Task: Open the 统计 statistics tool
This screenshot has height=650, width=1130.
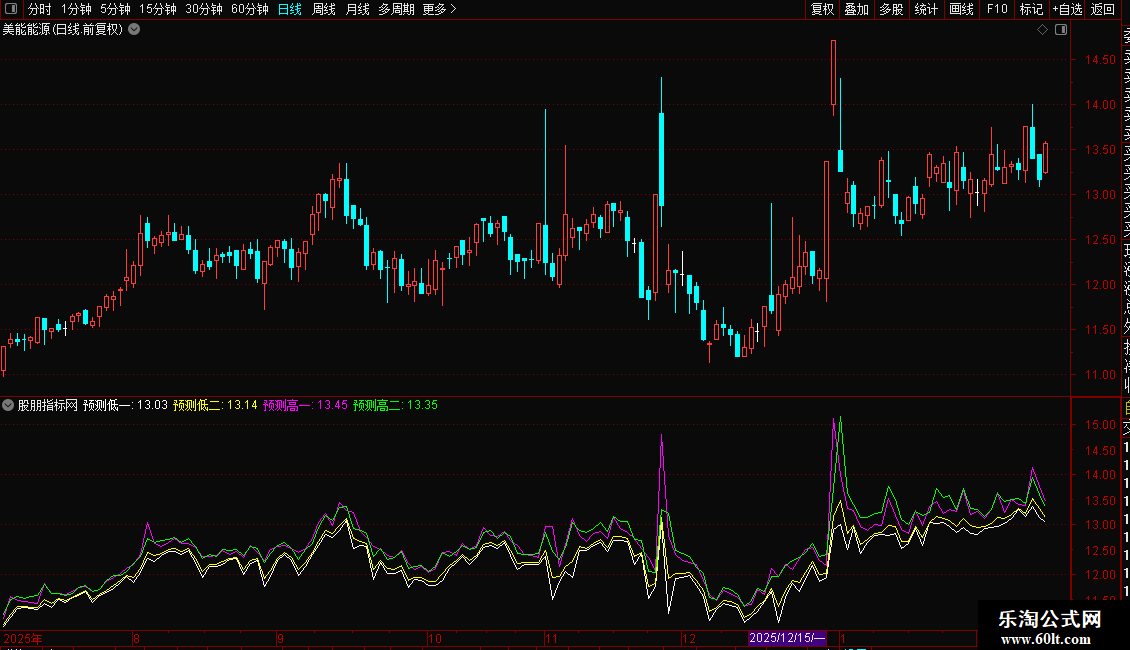Action: (926, 9)
